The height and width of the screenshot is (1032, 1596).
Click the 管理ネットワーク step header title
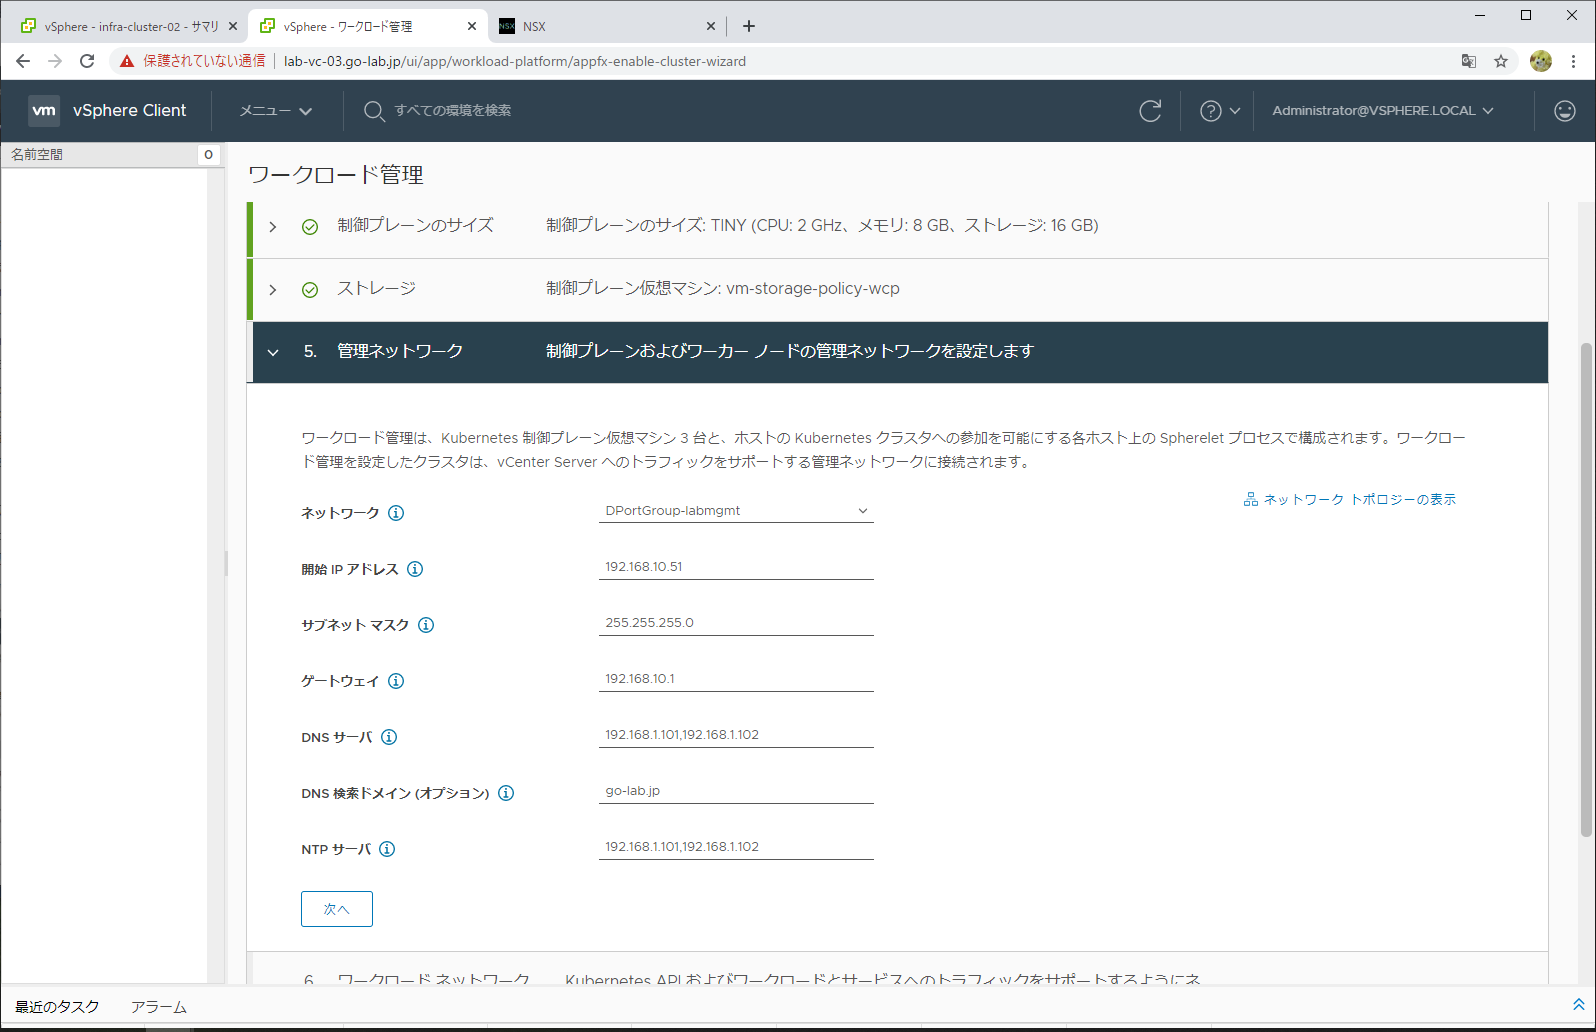coord(400,352)
